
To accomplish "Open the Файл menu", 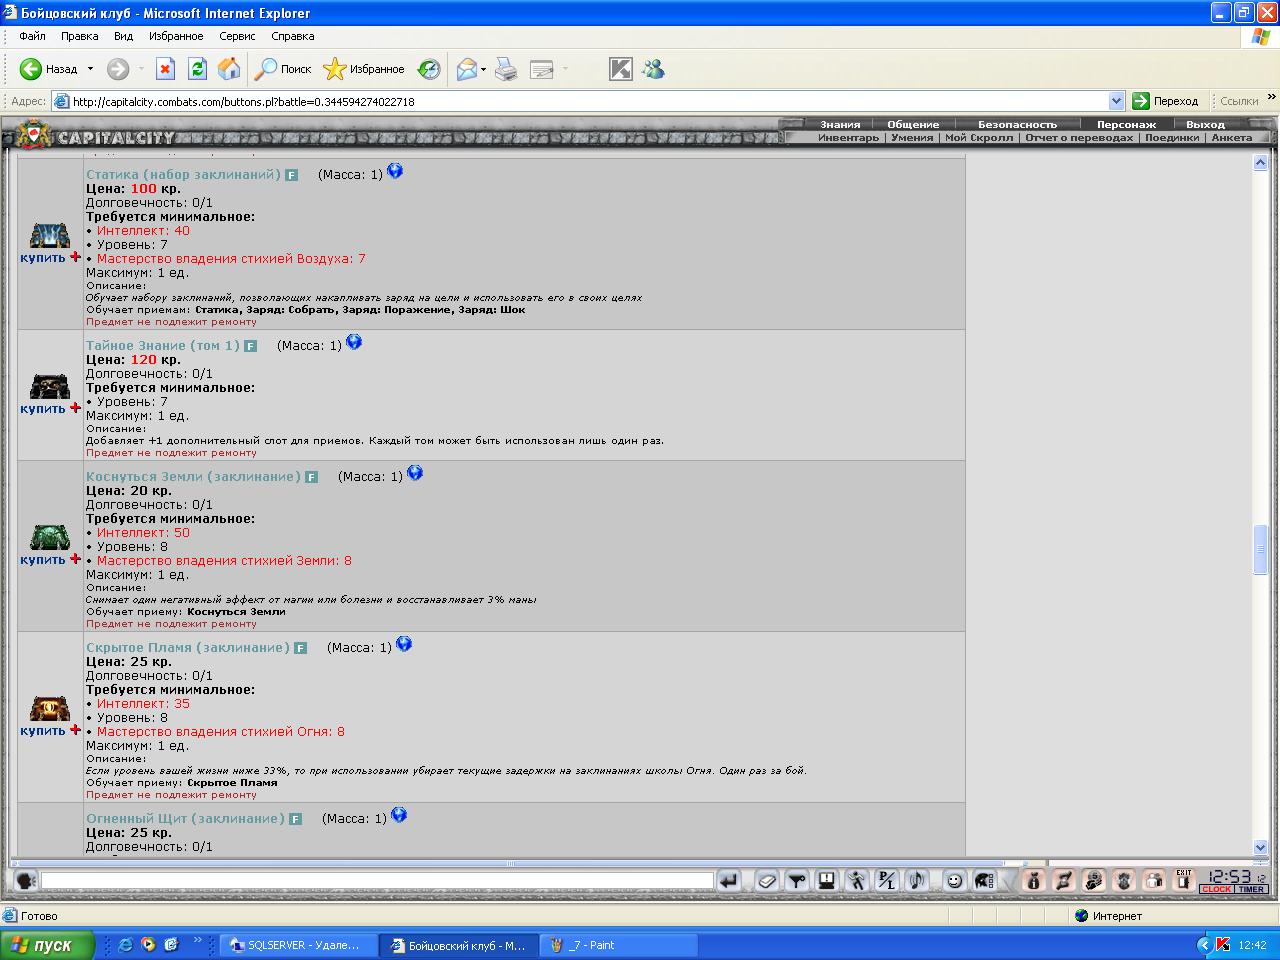I will [32, 36].
